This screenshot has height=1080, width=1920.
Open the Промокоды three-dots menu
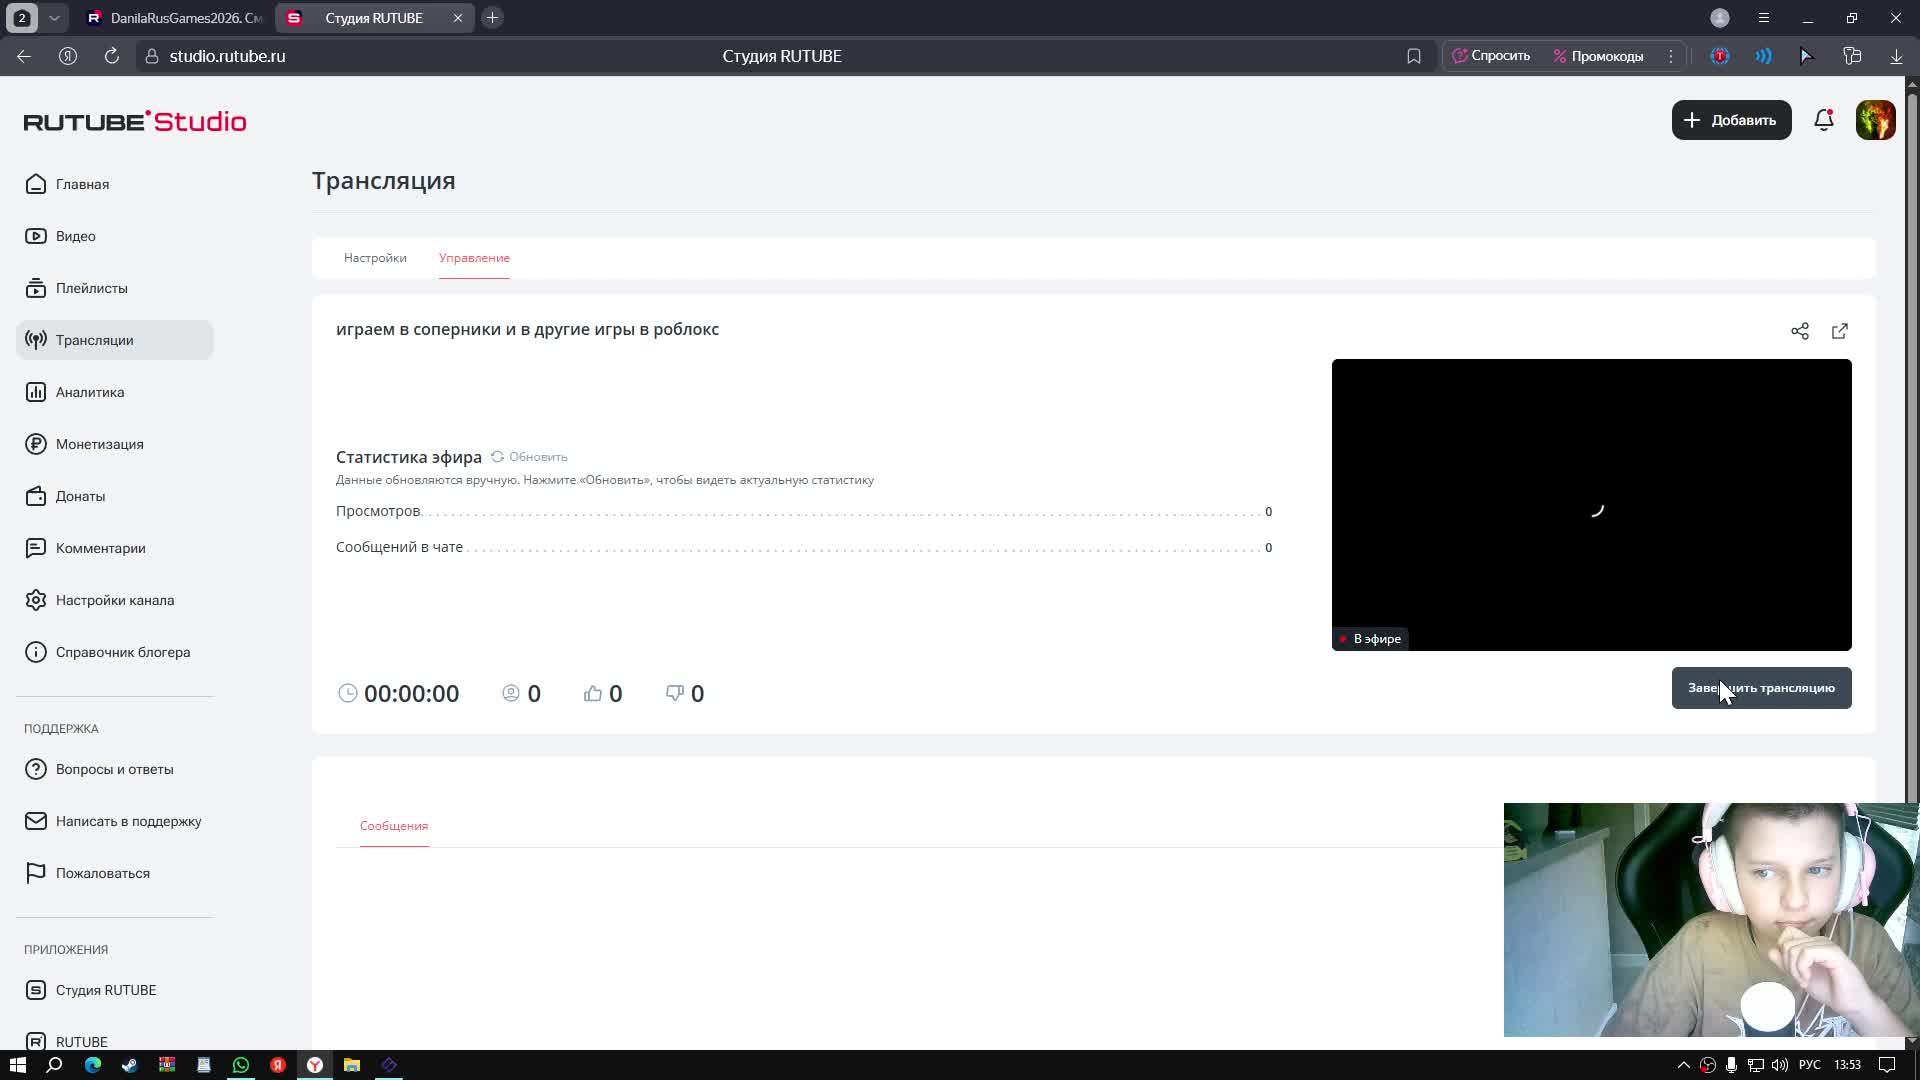point(1670,56)
